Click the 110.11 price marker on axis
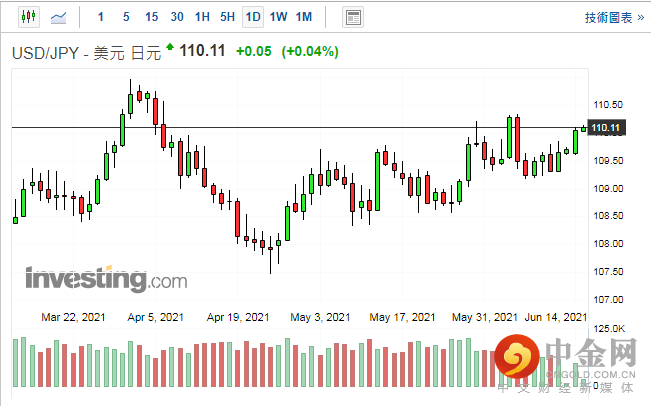Screen dimensions: 651x406 (x=606, y=127)
